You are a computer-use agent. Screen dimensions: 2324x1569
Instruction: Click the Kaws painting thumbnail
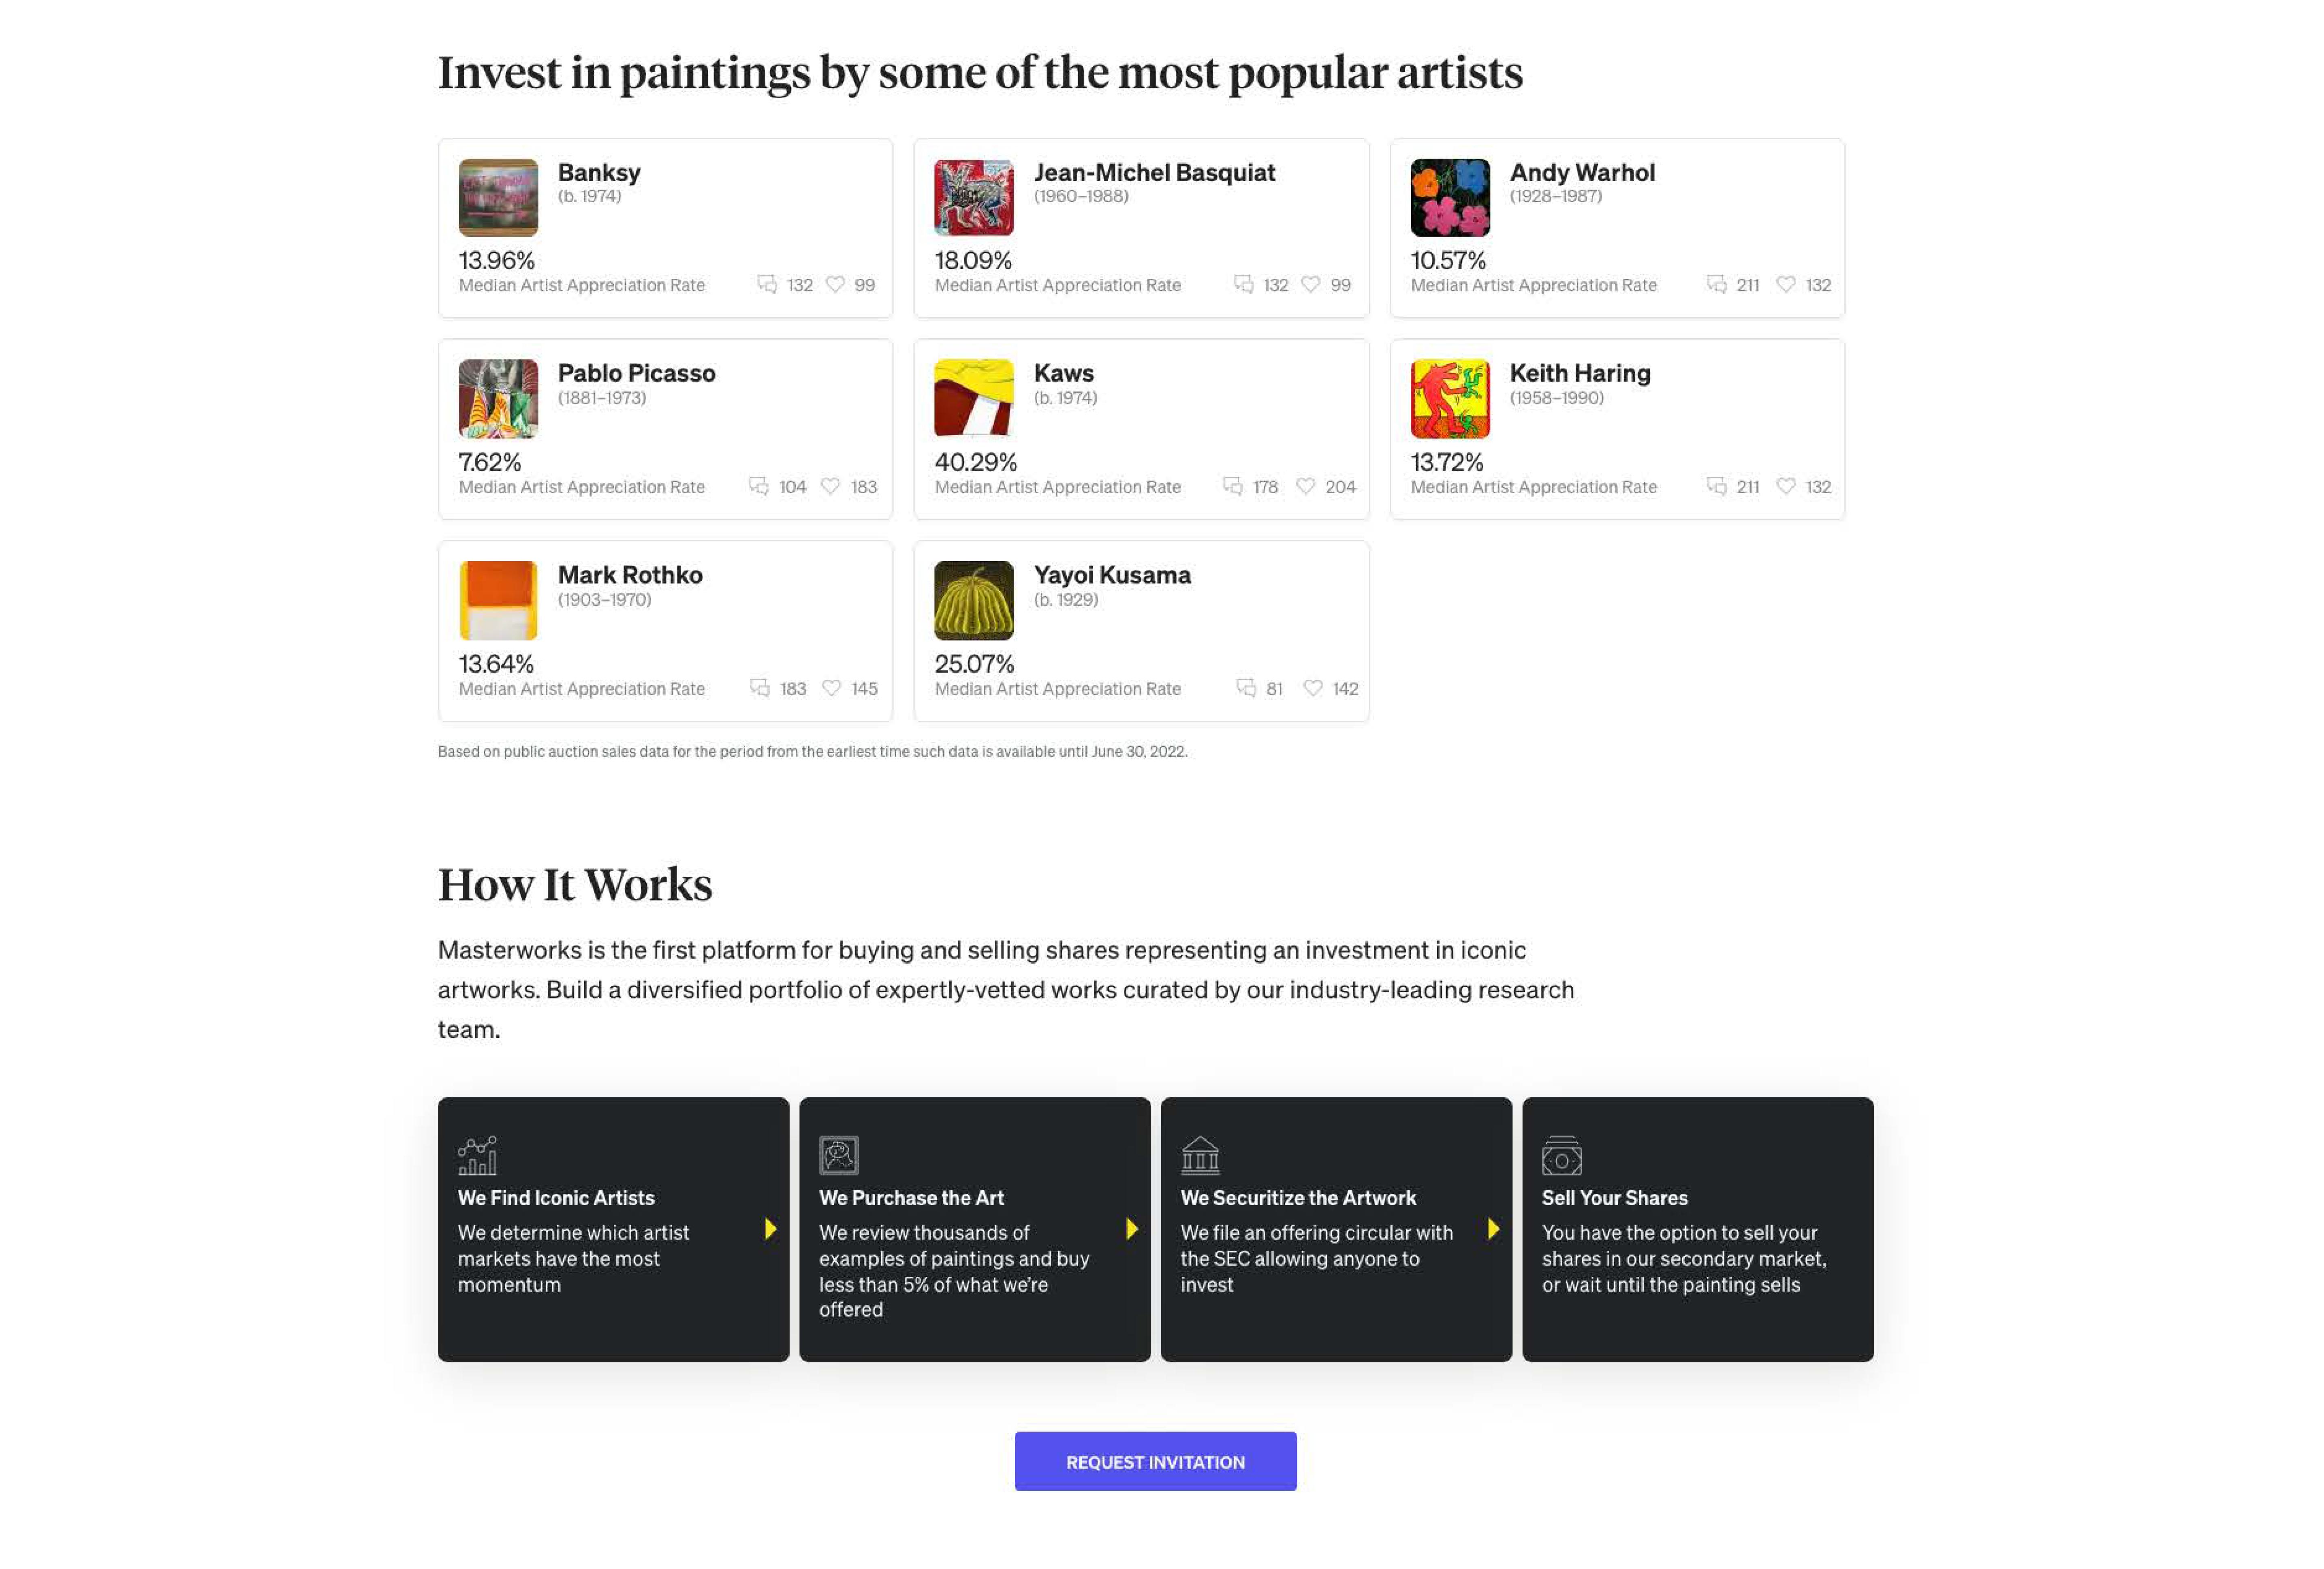pos(973,399)
